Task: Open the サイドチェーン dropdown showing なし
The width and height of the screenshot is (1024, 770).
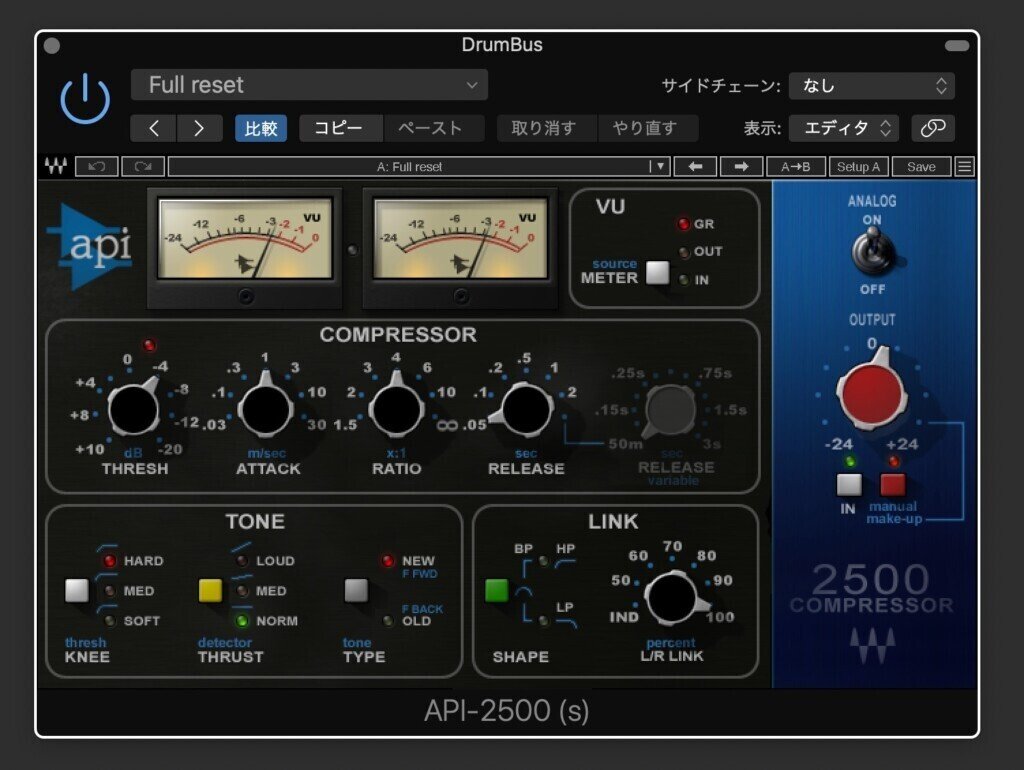Action: click(x=872, y=86)
